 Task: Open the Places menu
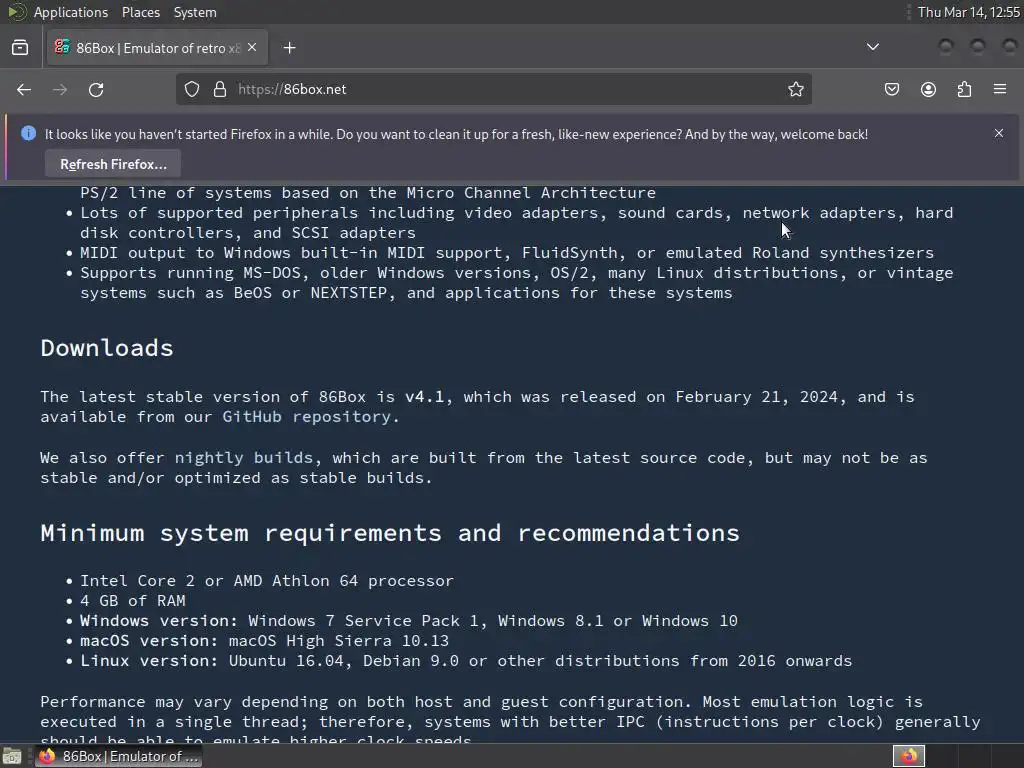pos(140,12)
